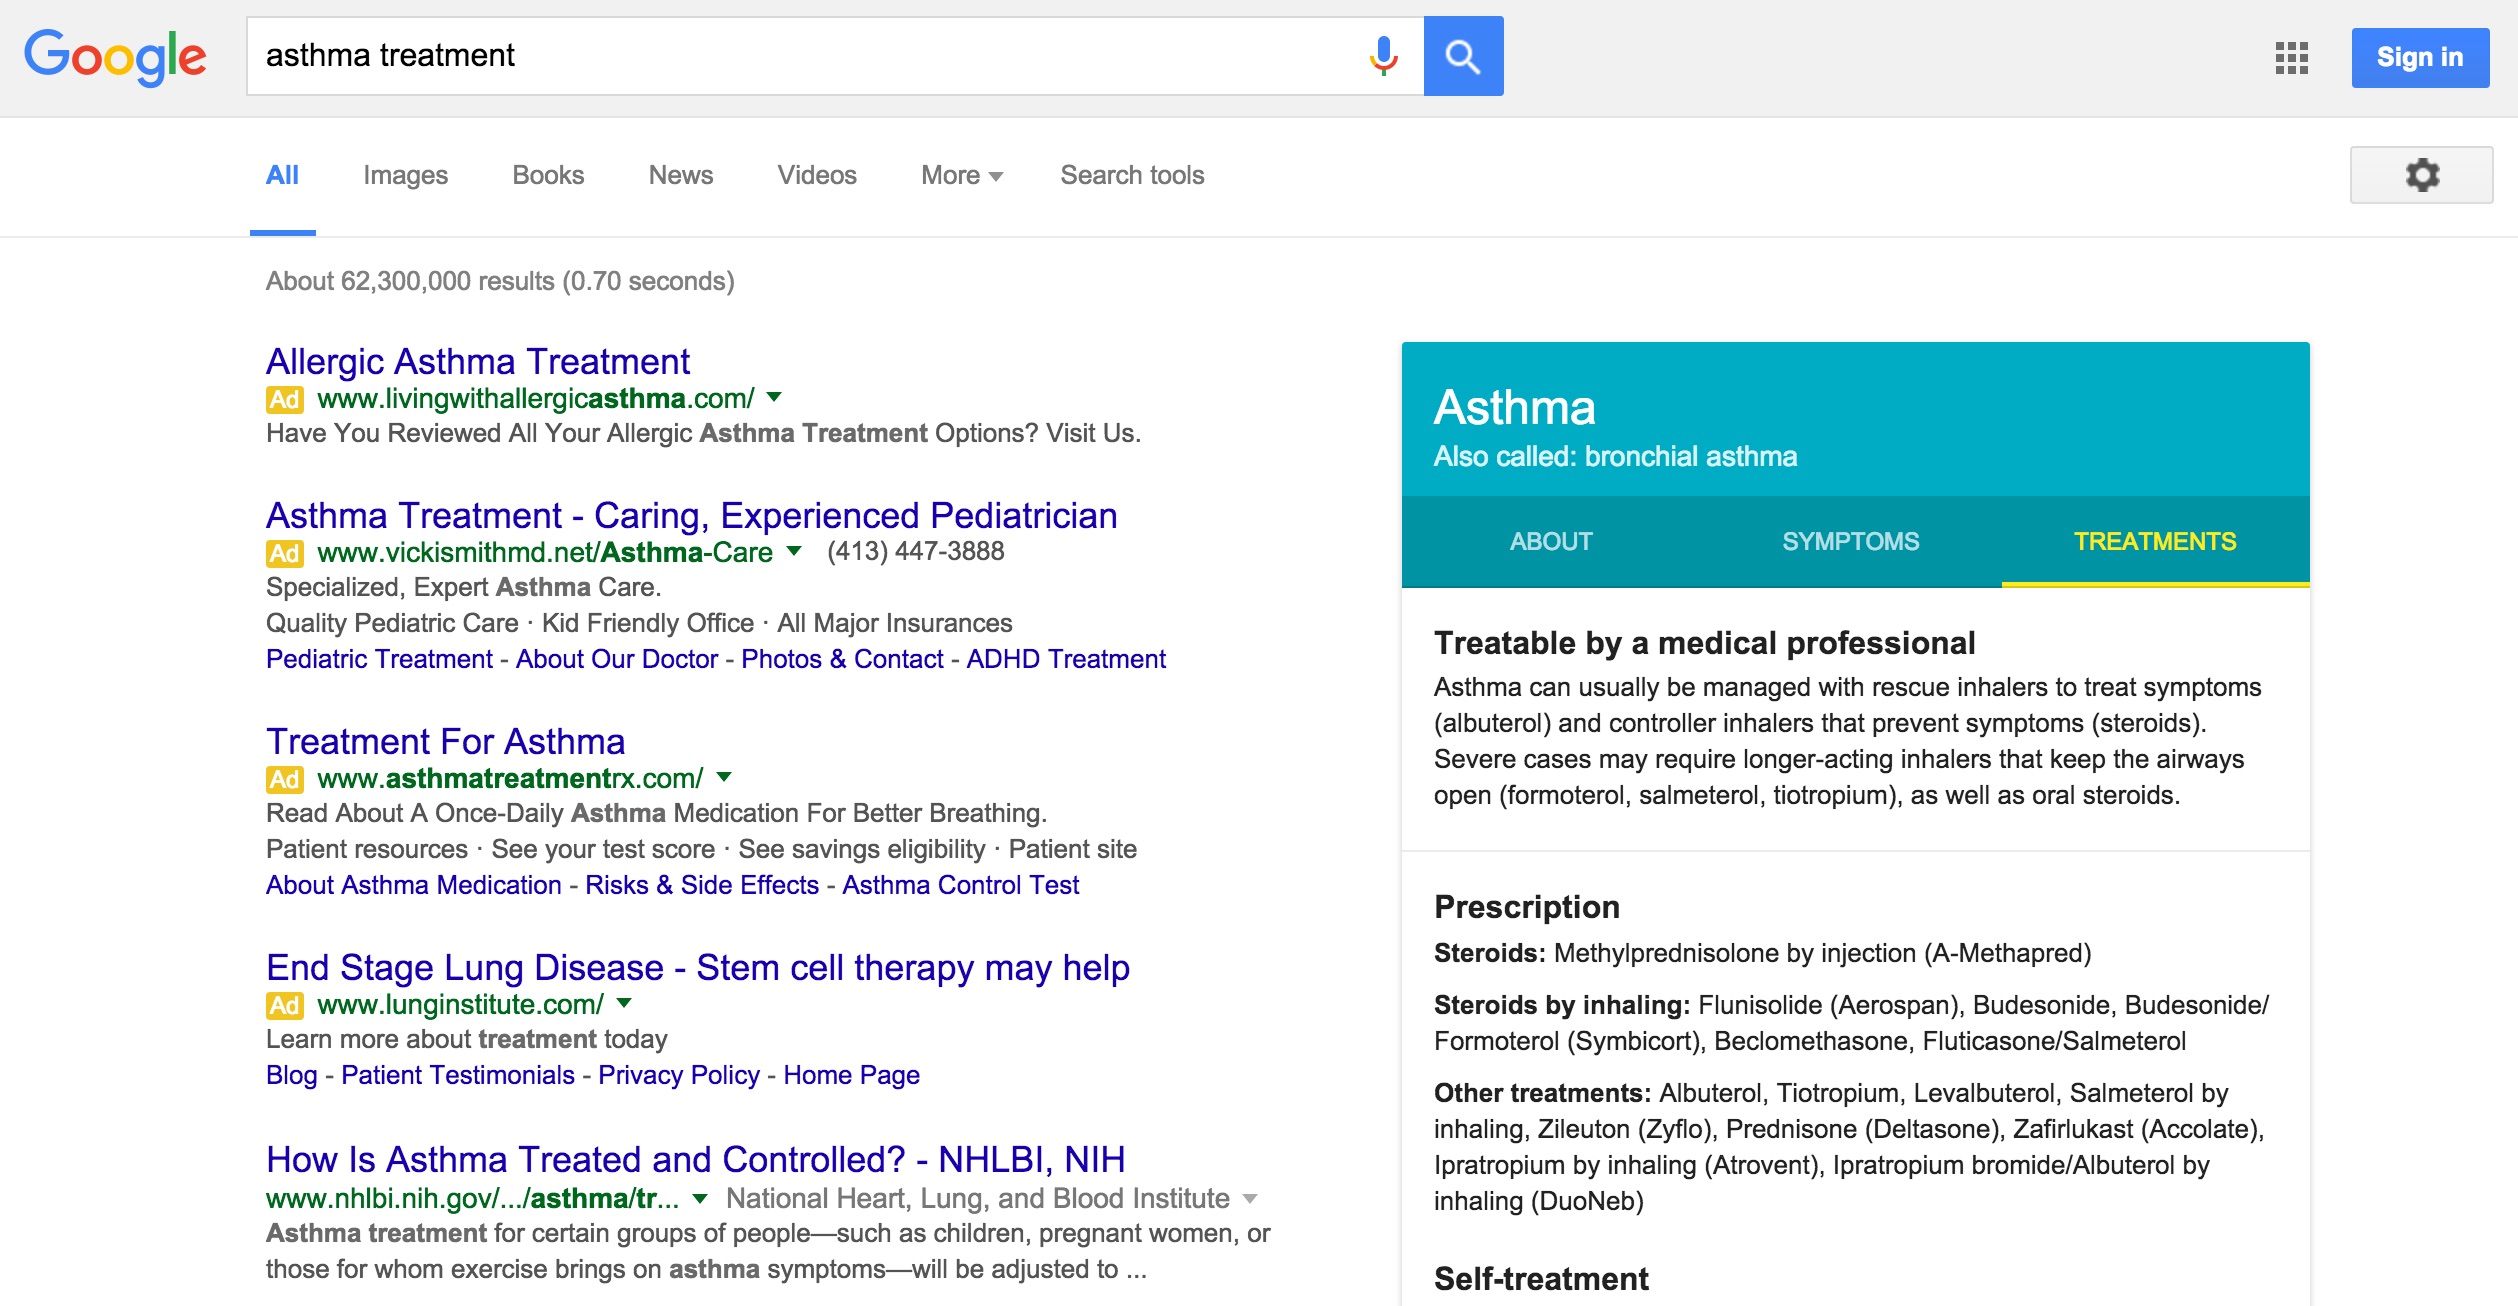Click the Google logo
This screenshot has width=2518, height=1306.
pos(115,56)
